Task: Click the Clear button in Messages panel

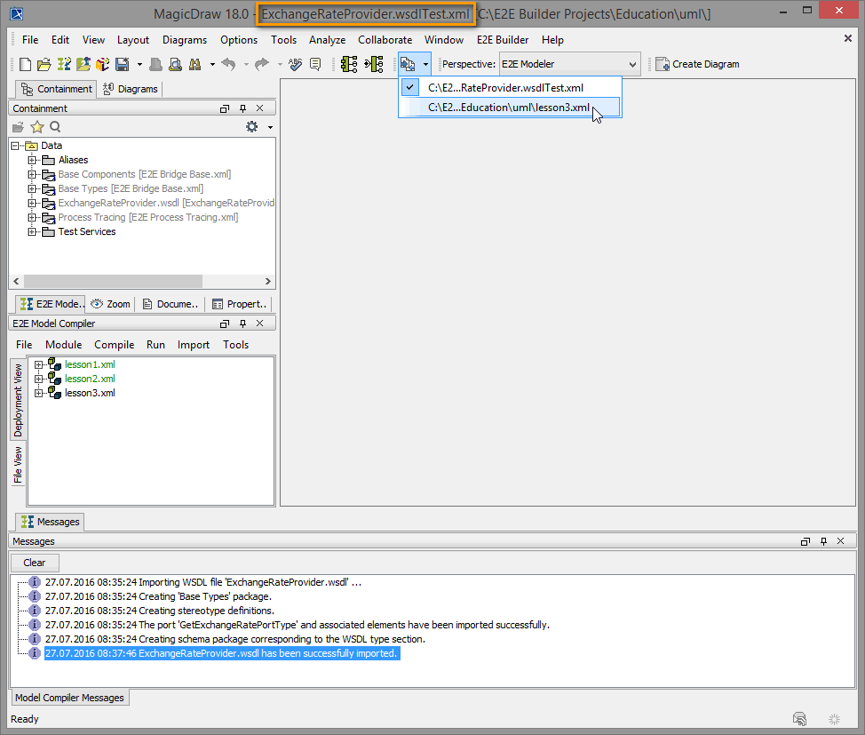Action: 34,562
